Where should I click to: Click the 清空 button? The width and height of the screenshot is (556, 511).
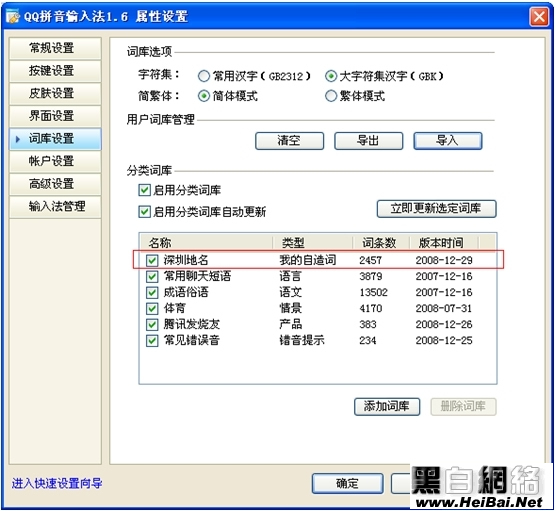point(289,141)
